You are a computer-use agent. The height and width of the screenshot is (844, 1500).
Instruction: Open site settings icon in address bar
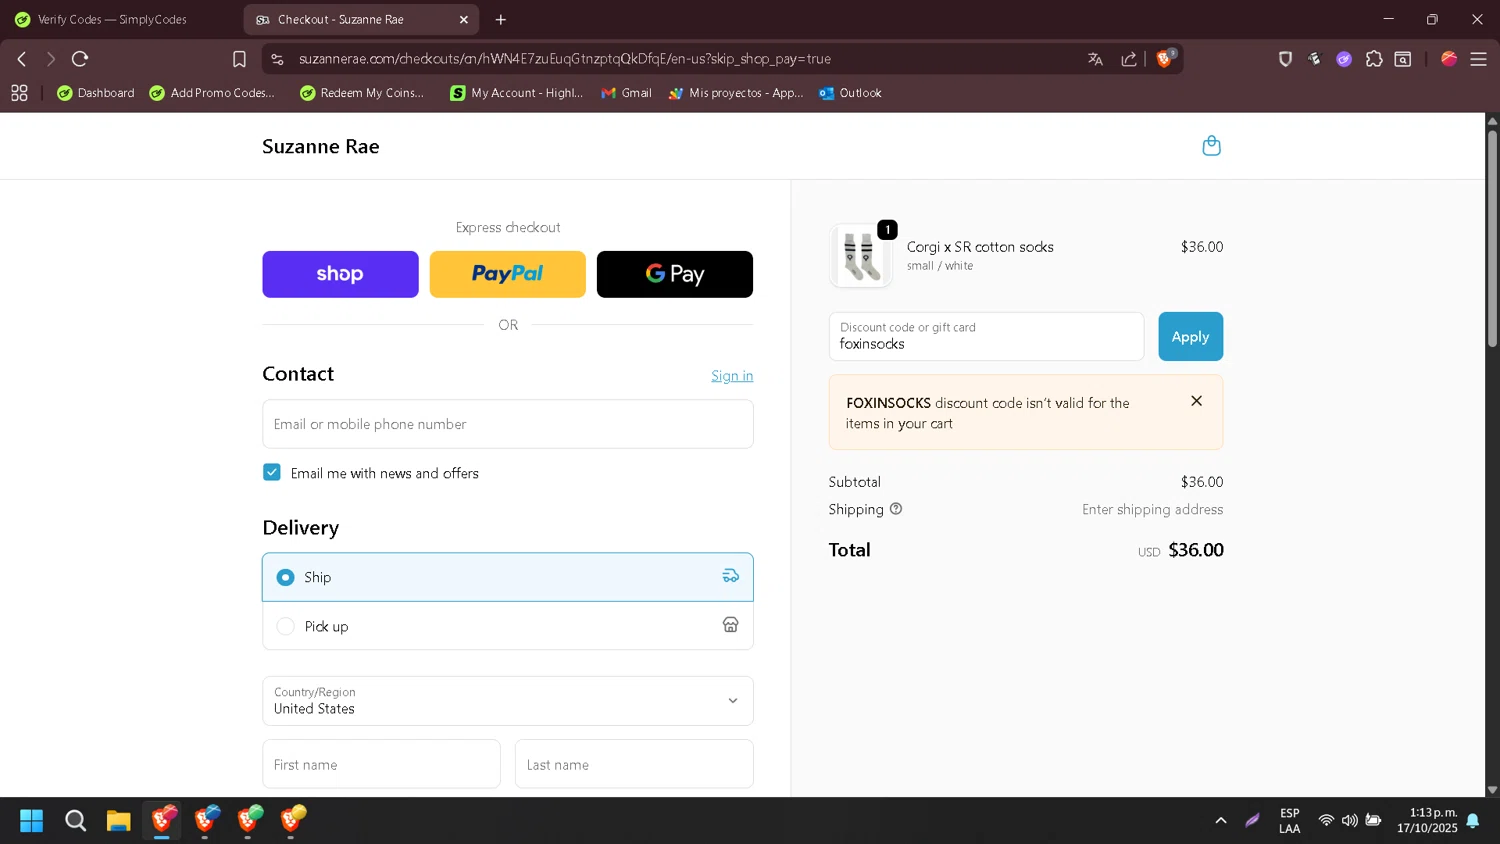click(278, 59)
